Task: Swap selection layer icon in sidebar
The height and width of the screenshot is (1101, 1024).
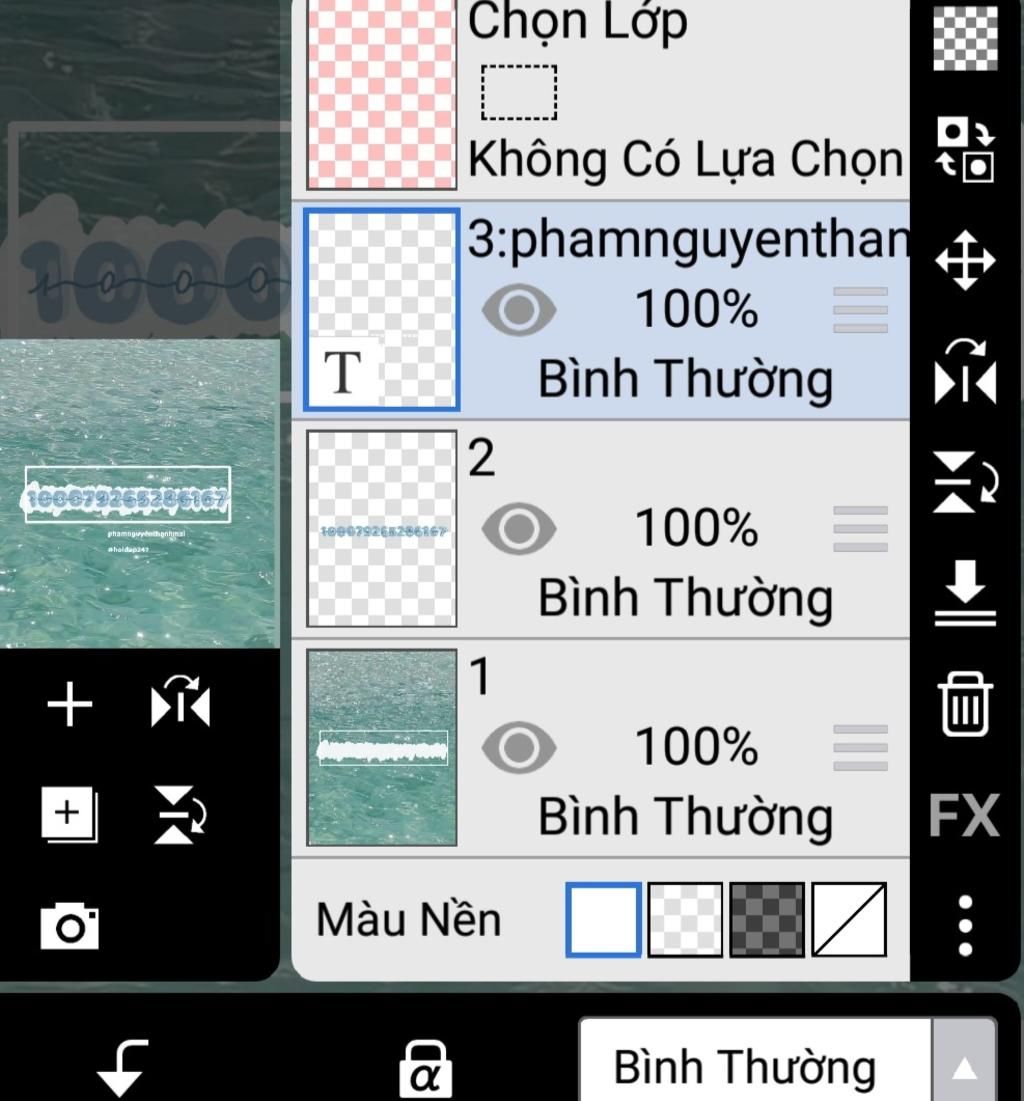Action: tap(965, 149)
